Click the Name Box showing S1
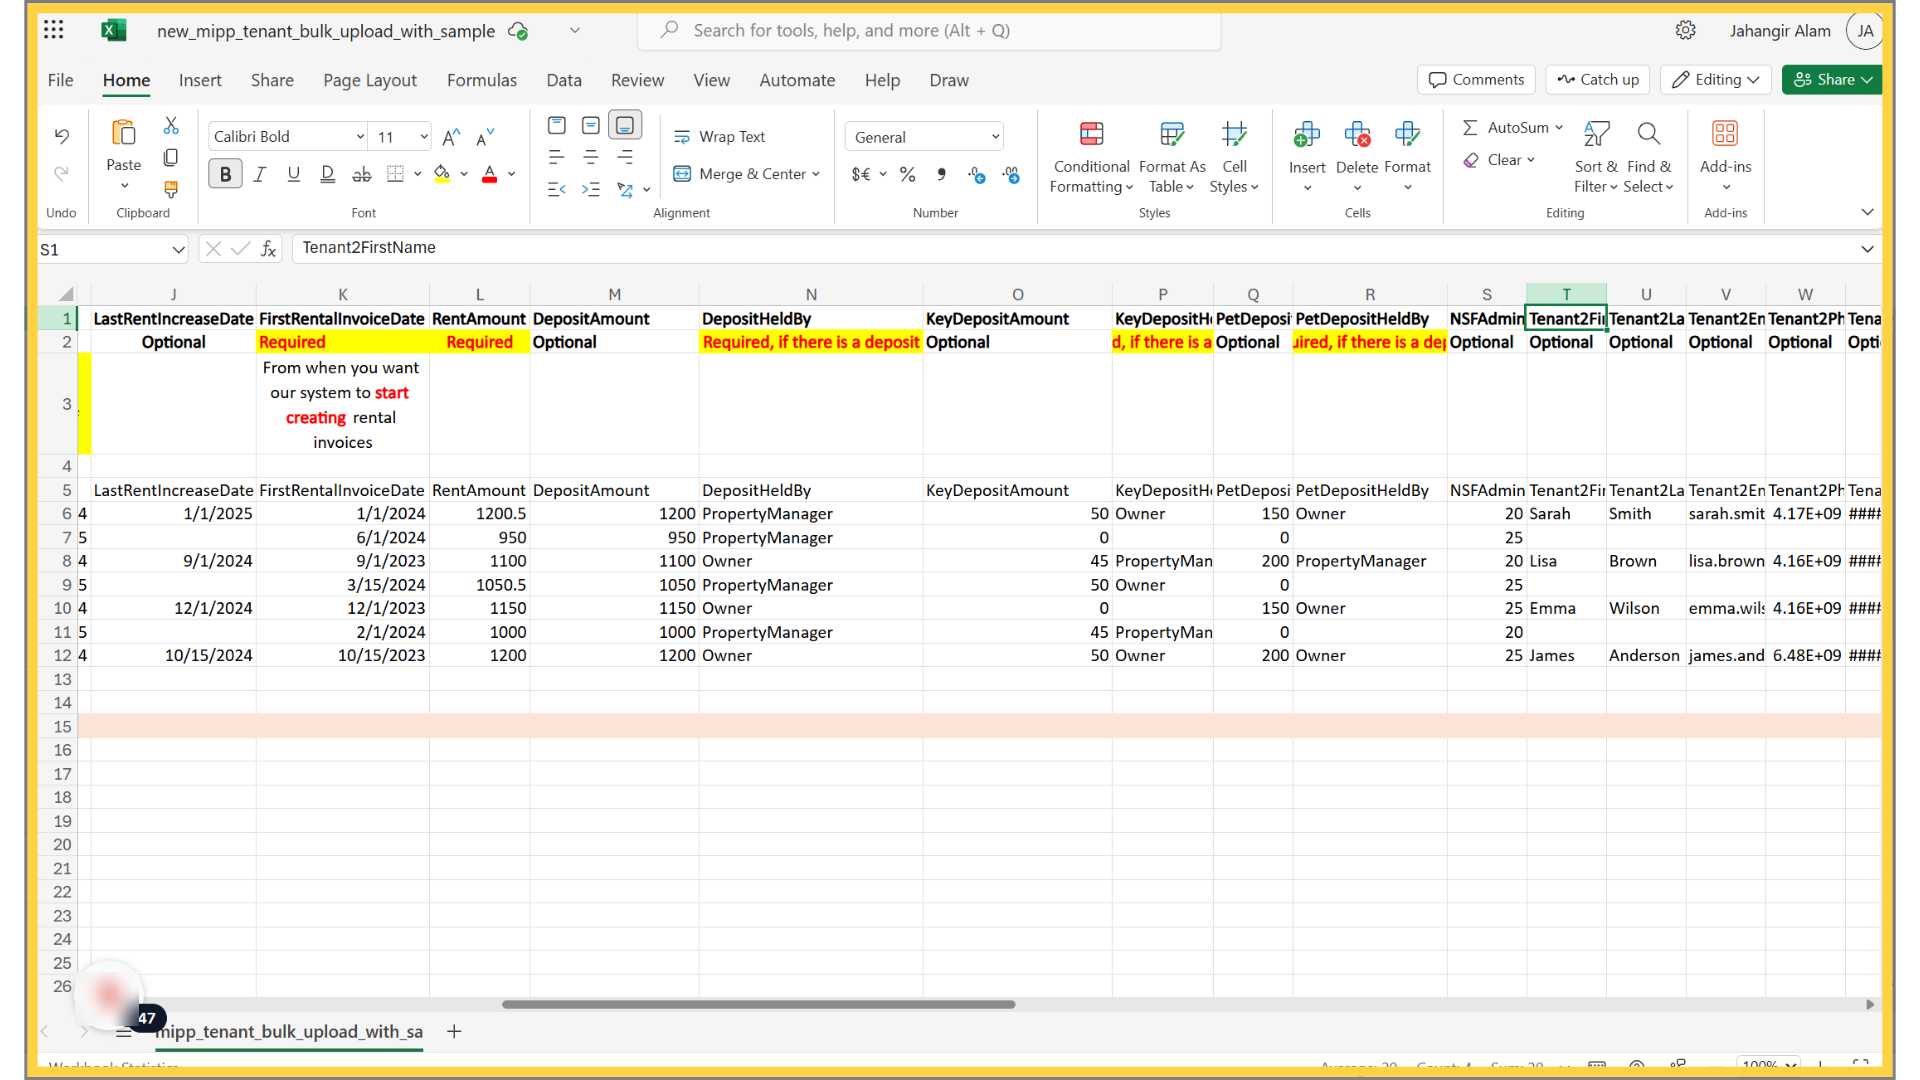Image resolution: width=1920 pixels, height=1080 pixels. tap(100, 250)
